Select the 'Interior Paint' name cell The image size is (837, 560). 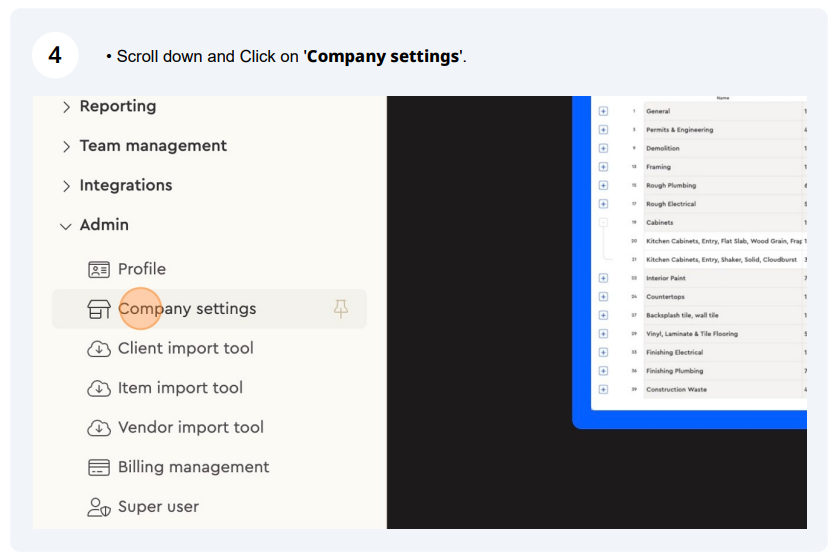[723, 278]
